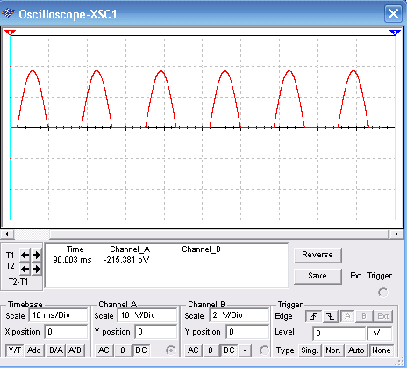Click the Timebase Scale field
This screenshot has height=371, width=410.
click(x=59, y=315)
